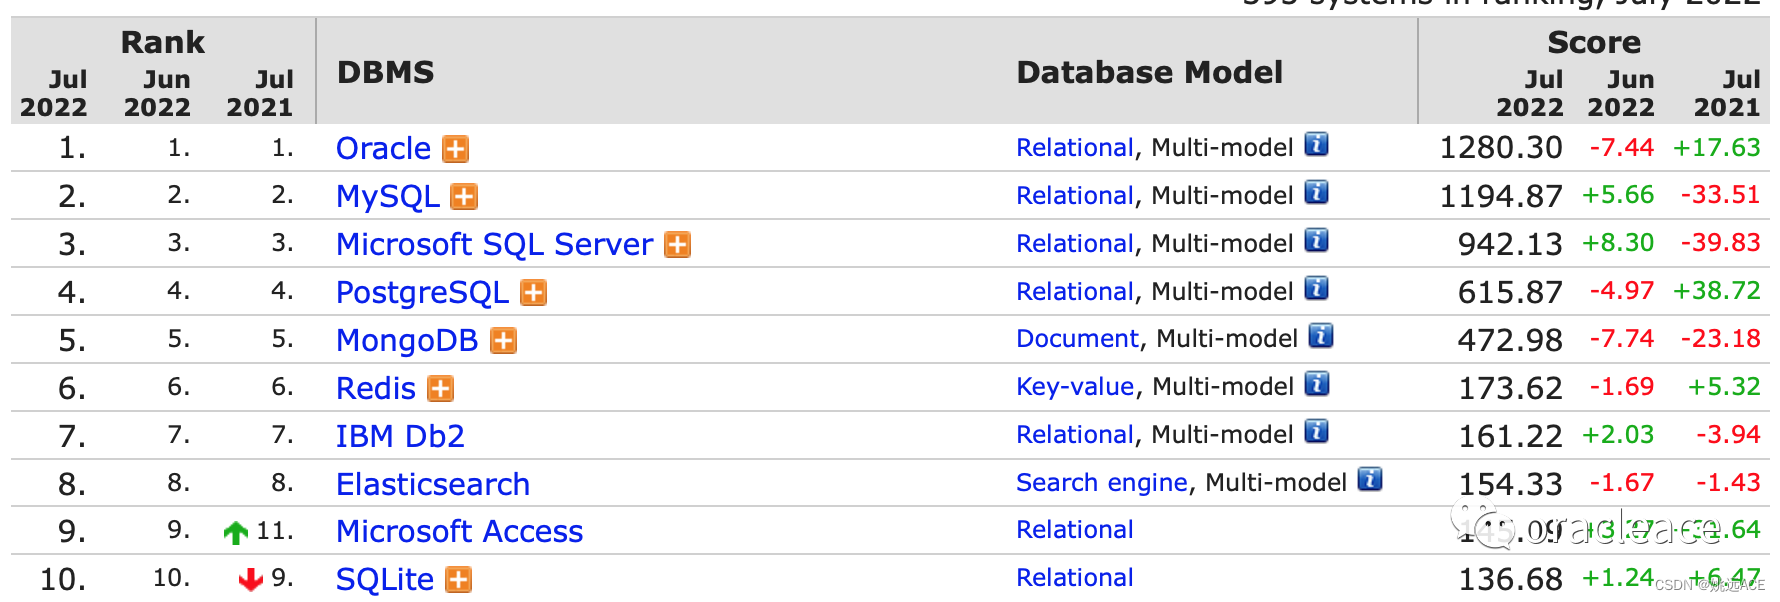
Task: Click the info icon in the MongoDB row
Action: tap(1321, 336)
